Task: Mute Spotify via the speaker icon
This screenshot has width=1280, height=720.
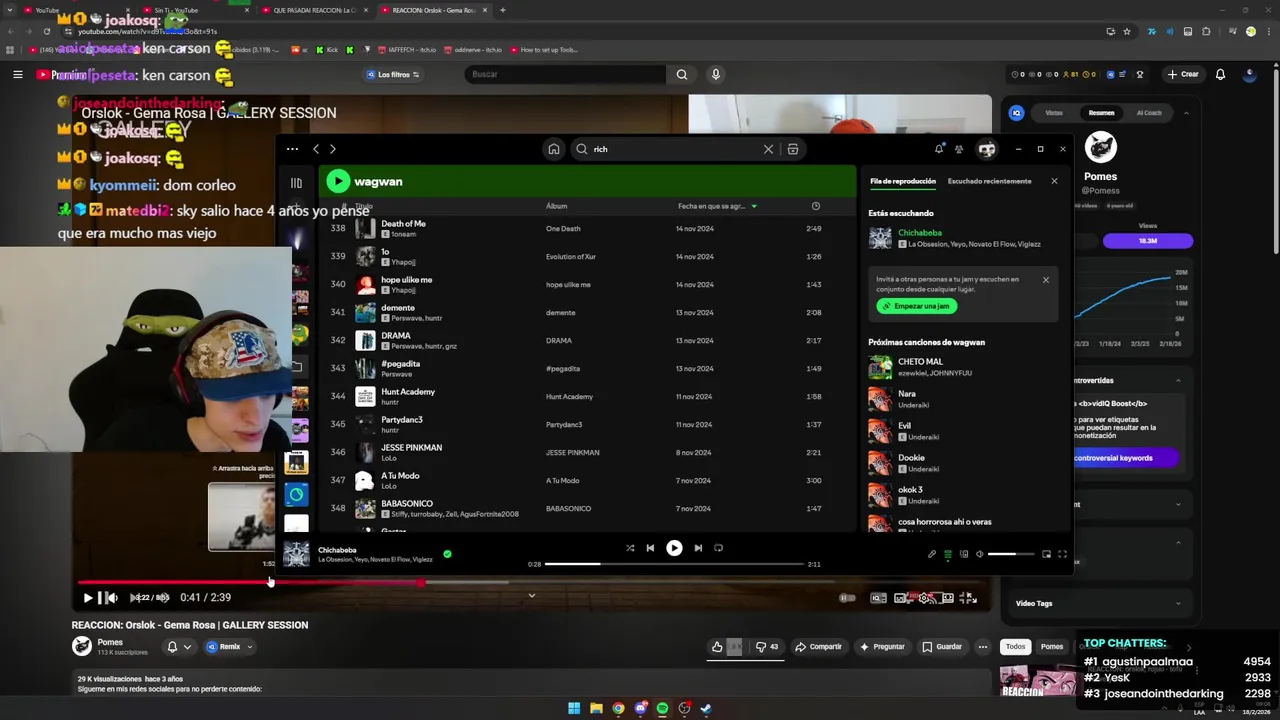Action: click(x=980, y=554)
